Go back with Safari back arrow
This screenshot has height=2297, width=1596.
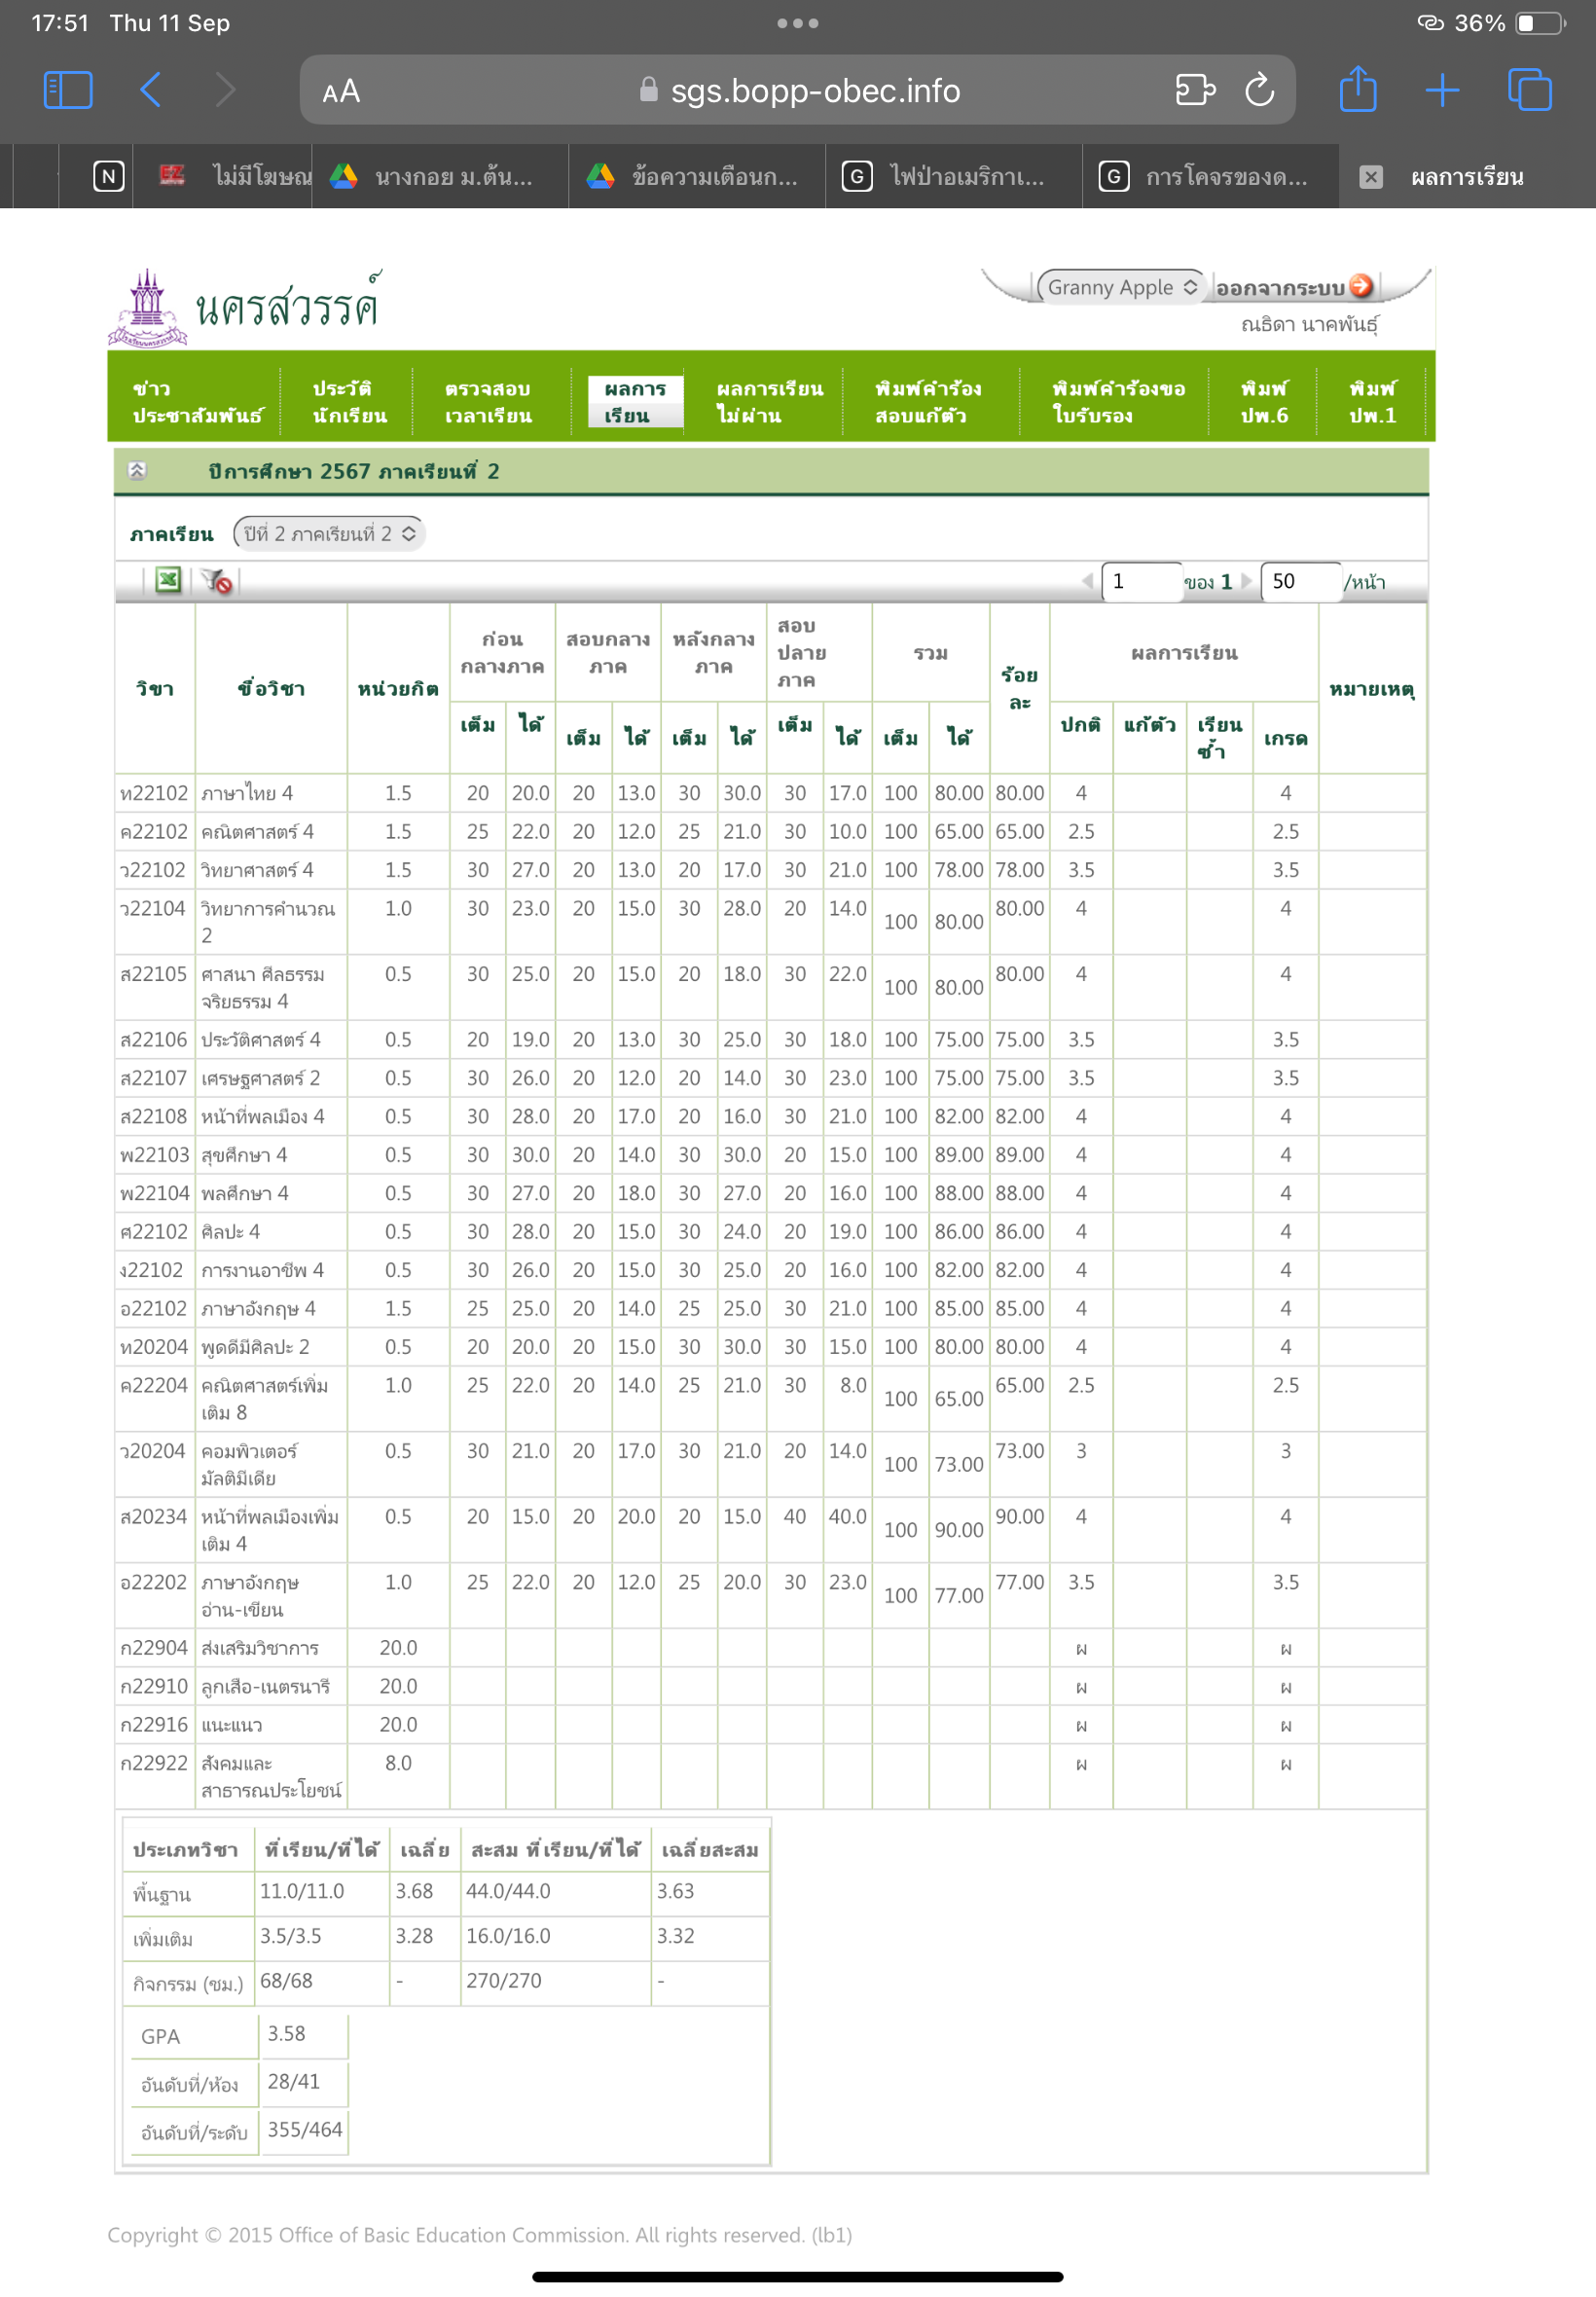click(x=150, y=90)
